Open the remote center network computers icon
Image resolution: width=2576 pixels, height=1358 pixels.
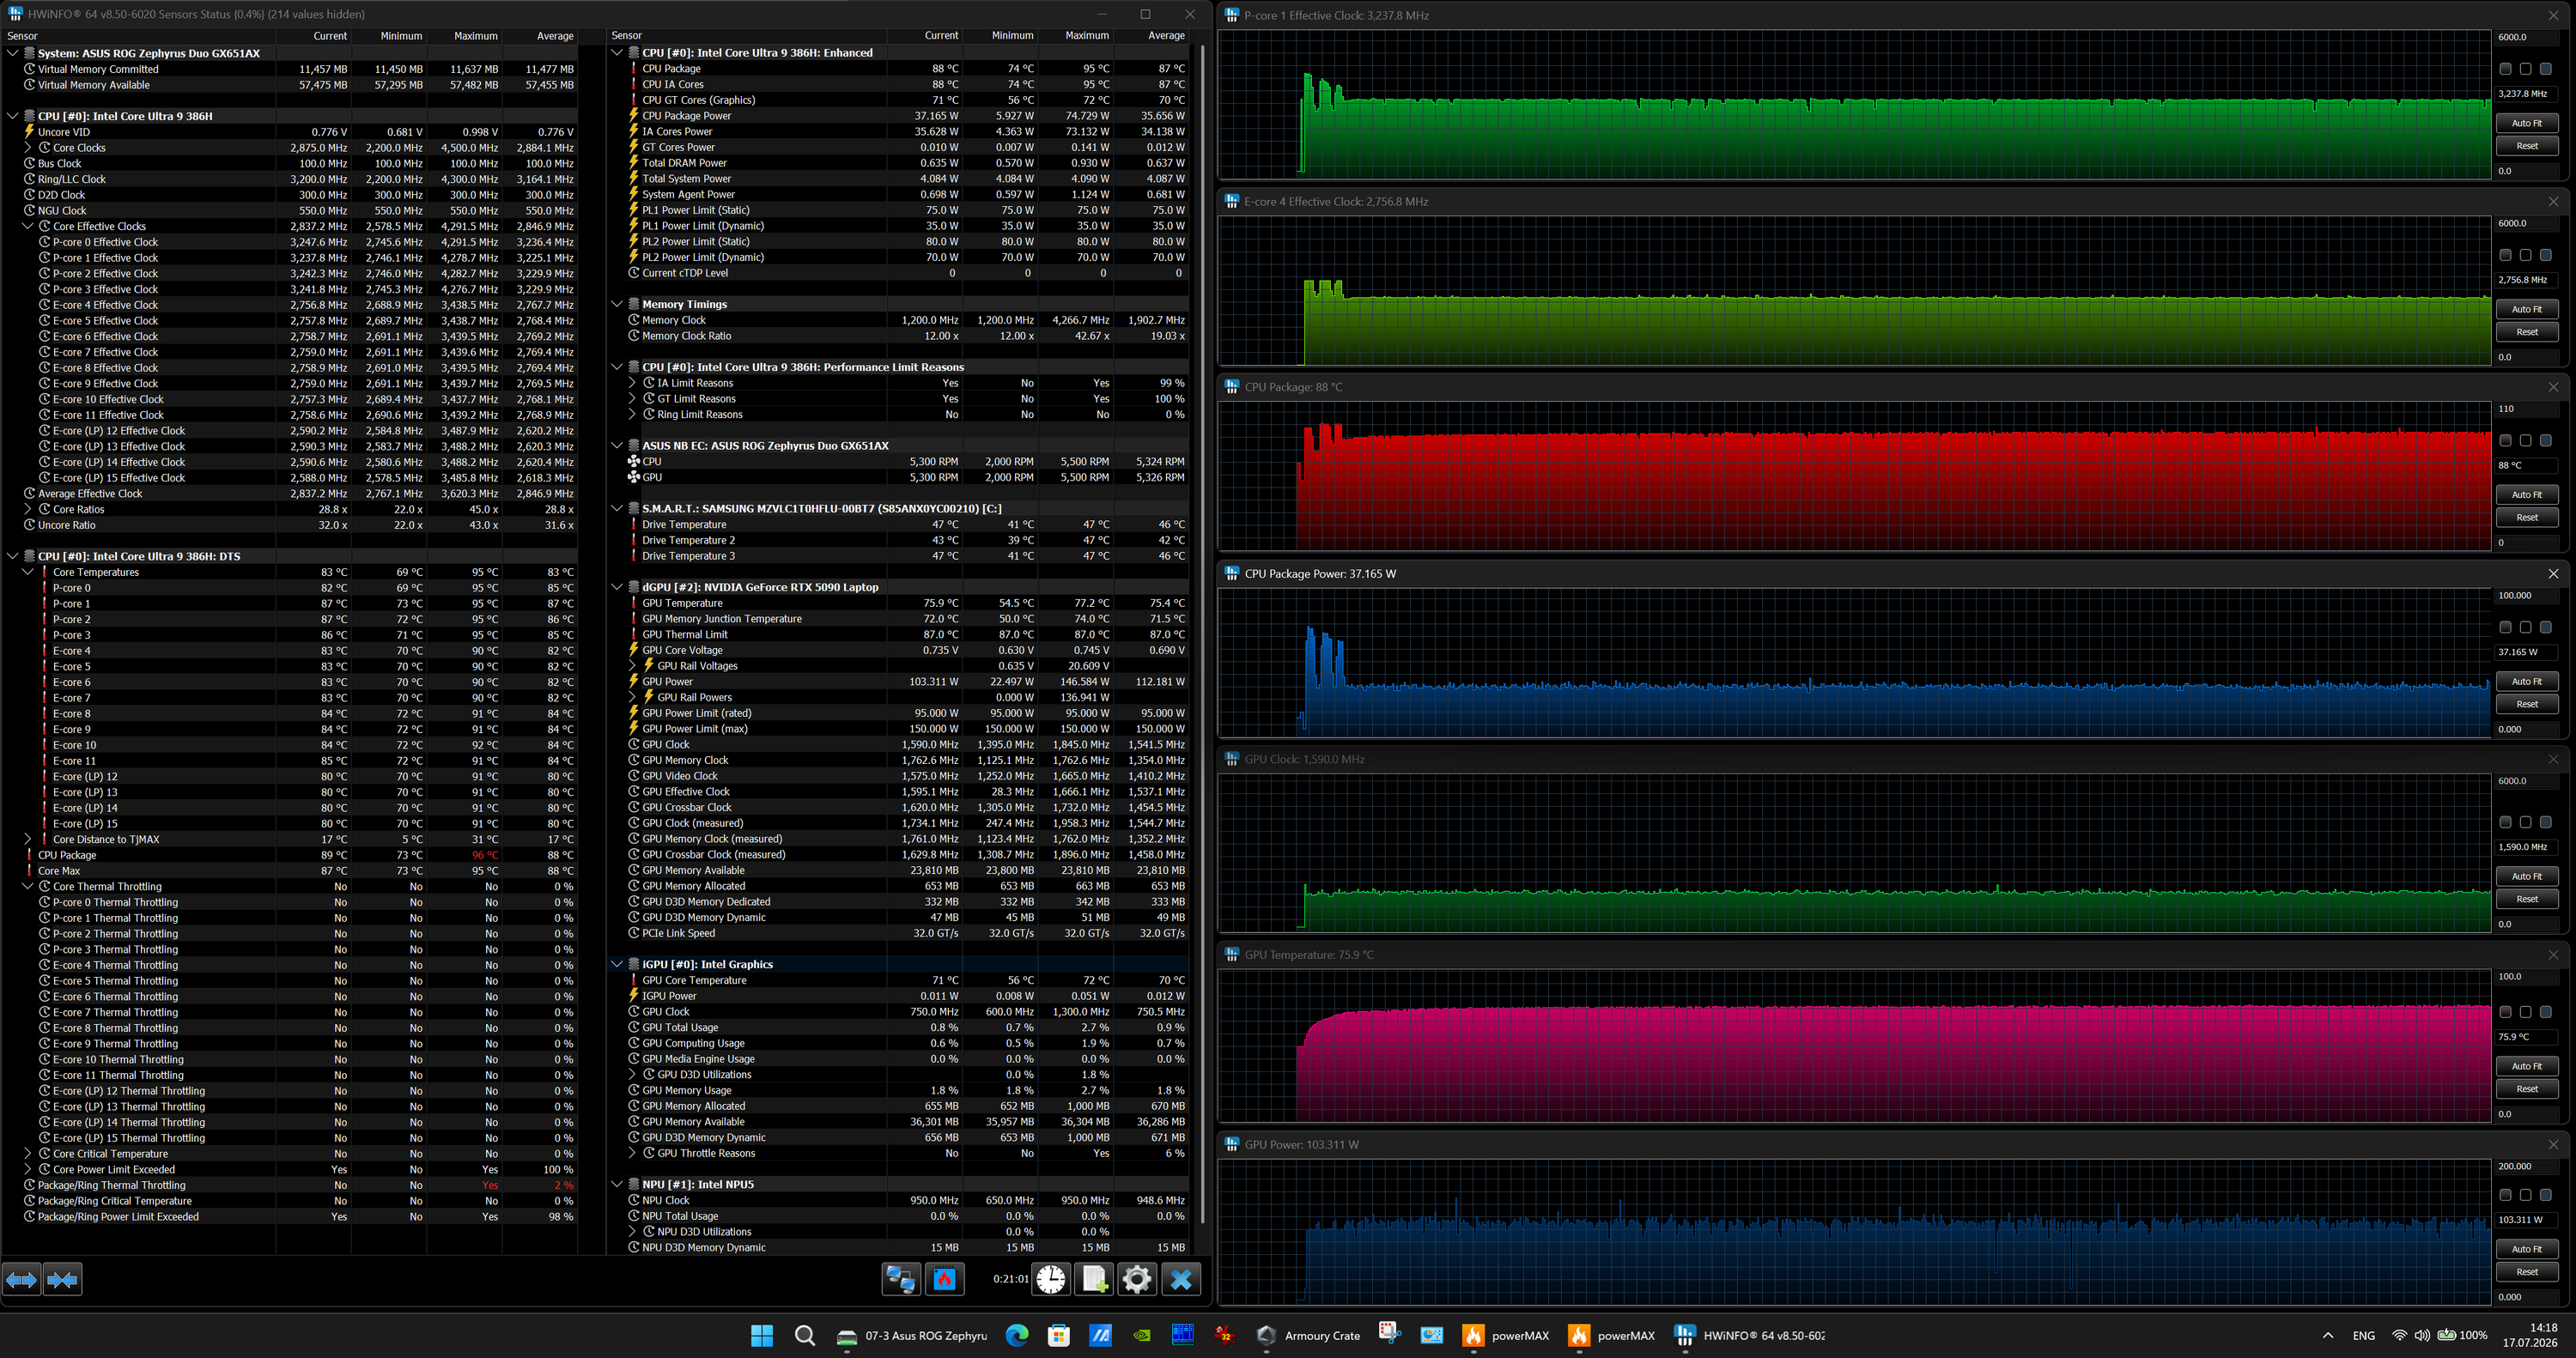pyautogui.click(x=900, y=1279)
